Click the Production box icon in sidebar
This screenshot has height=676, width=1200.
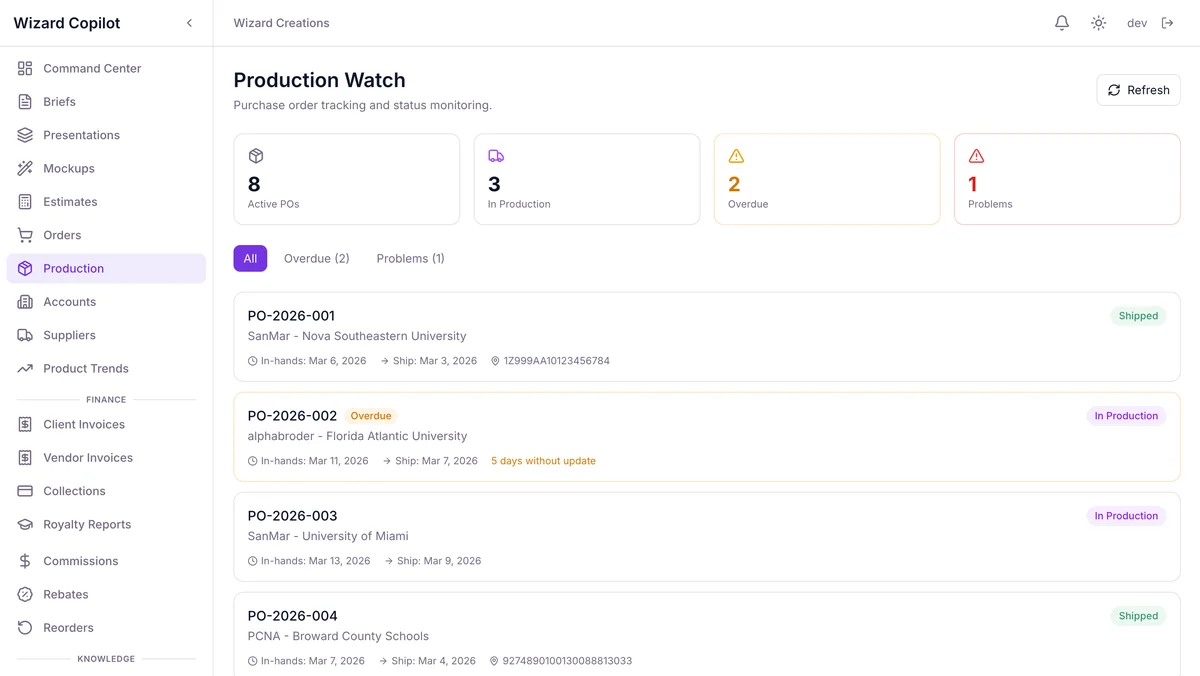click(25, 268)
